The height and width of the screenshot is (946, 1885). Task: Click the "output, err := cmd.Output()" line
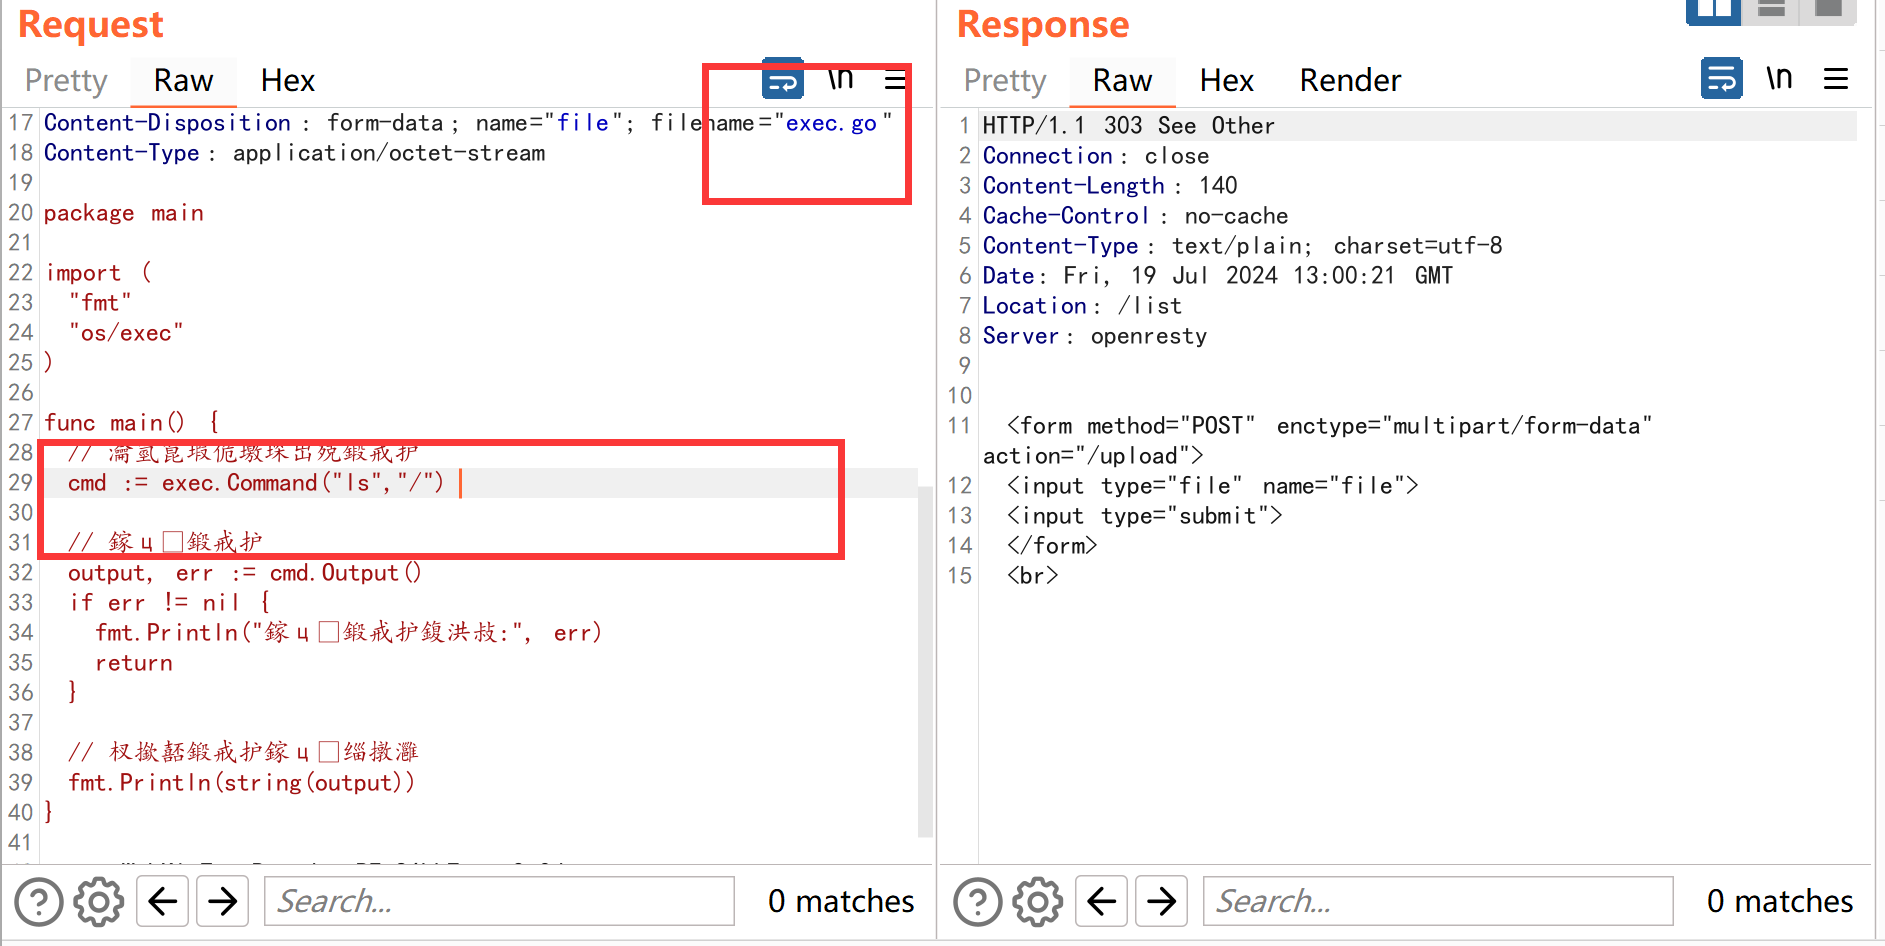click(245, 573)
